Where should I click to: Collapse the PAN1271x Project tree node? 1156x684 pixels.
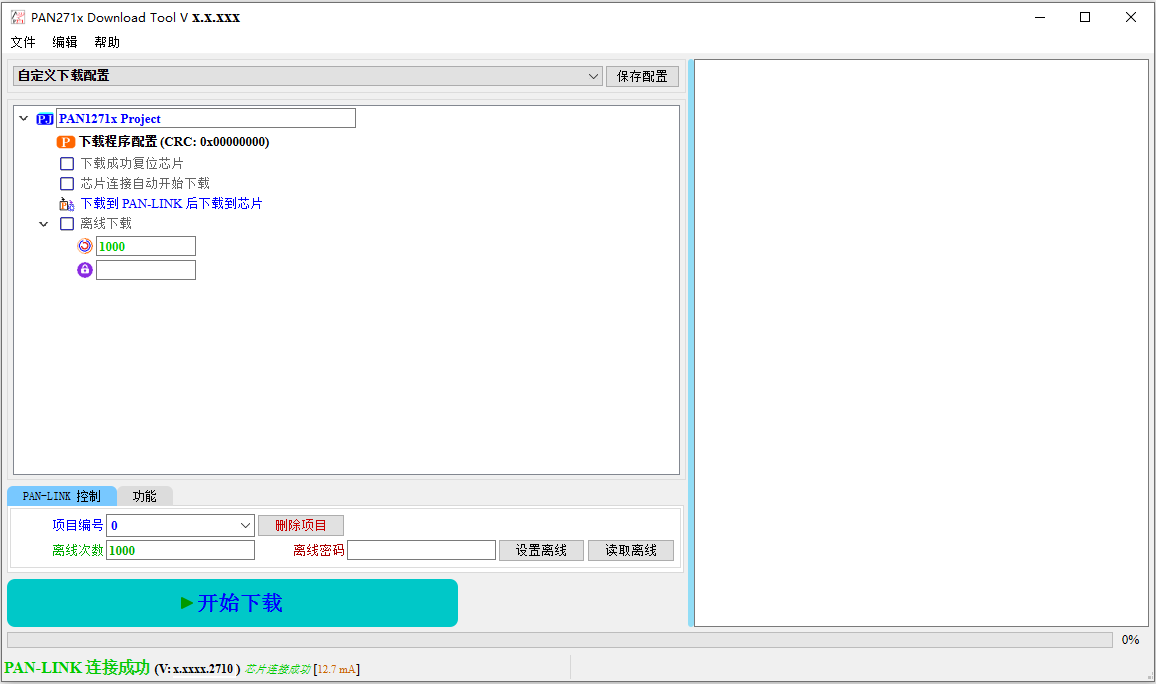(24, 118)
